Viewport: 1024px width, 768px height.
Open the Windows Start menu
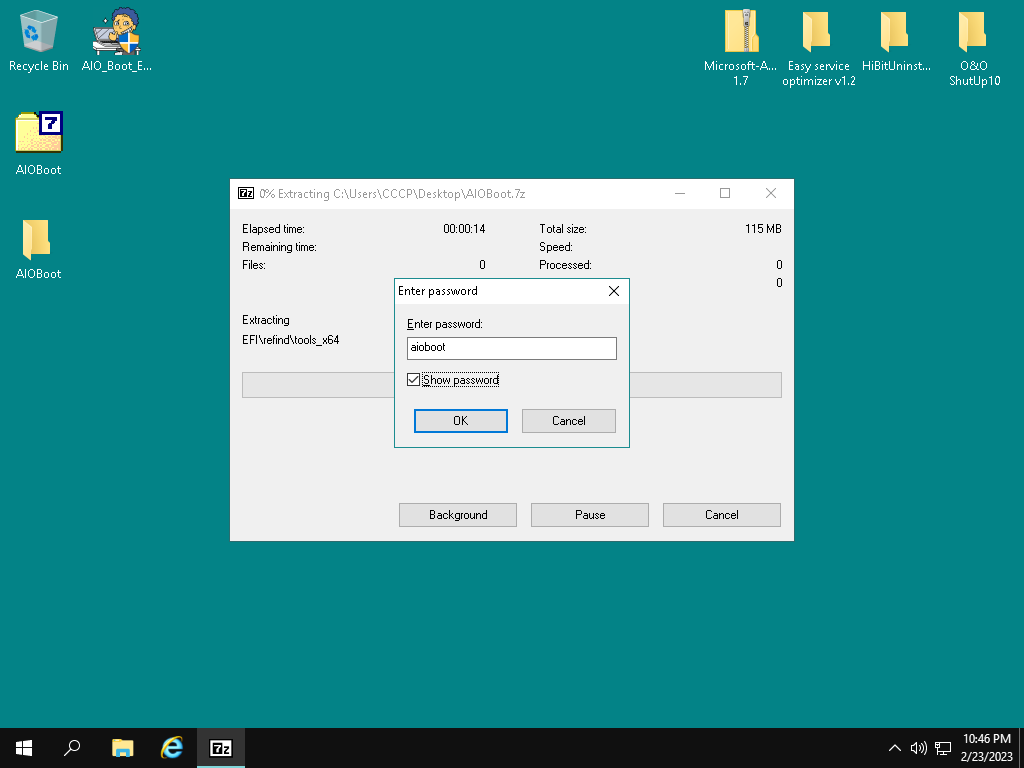click(23, 748)
